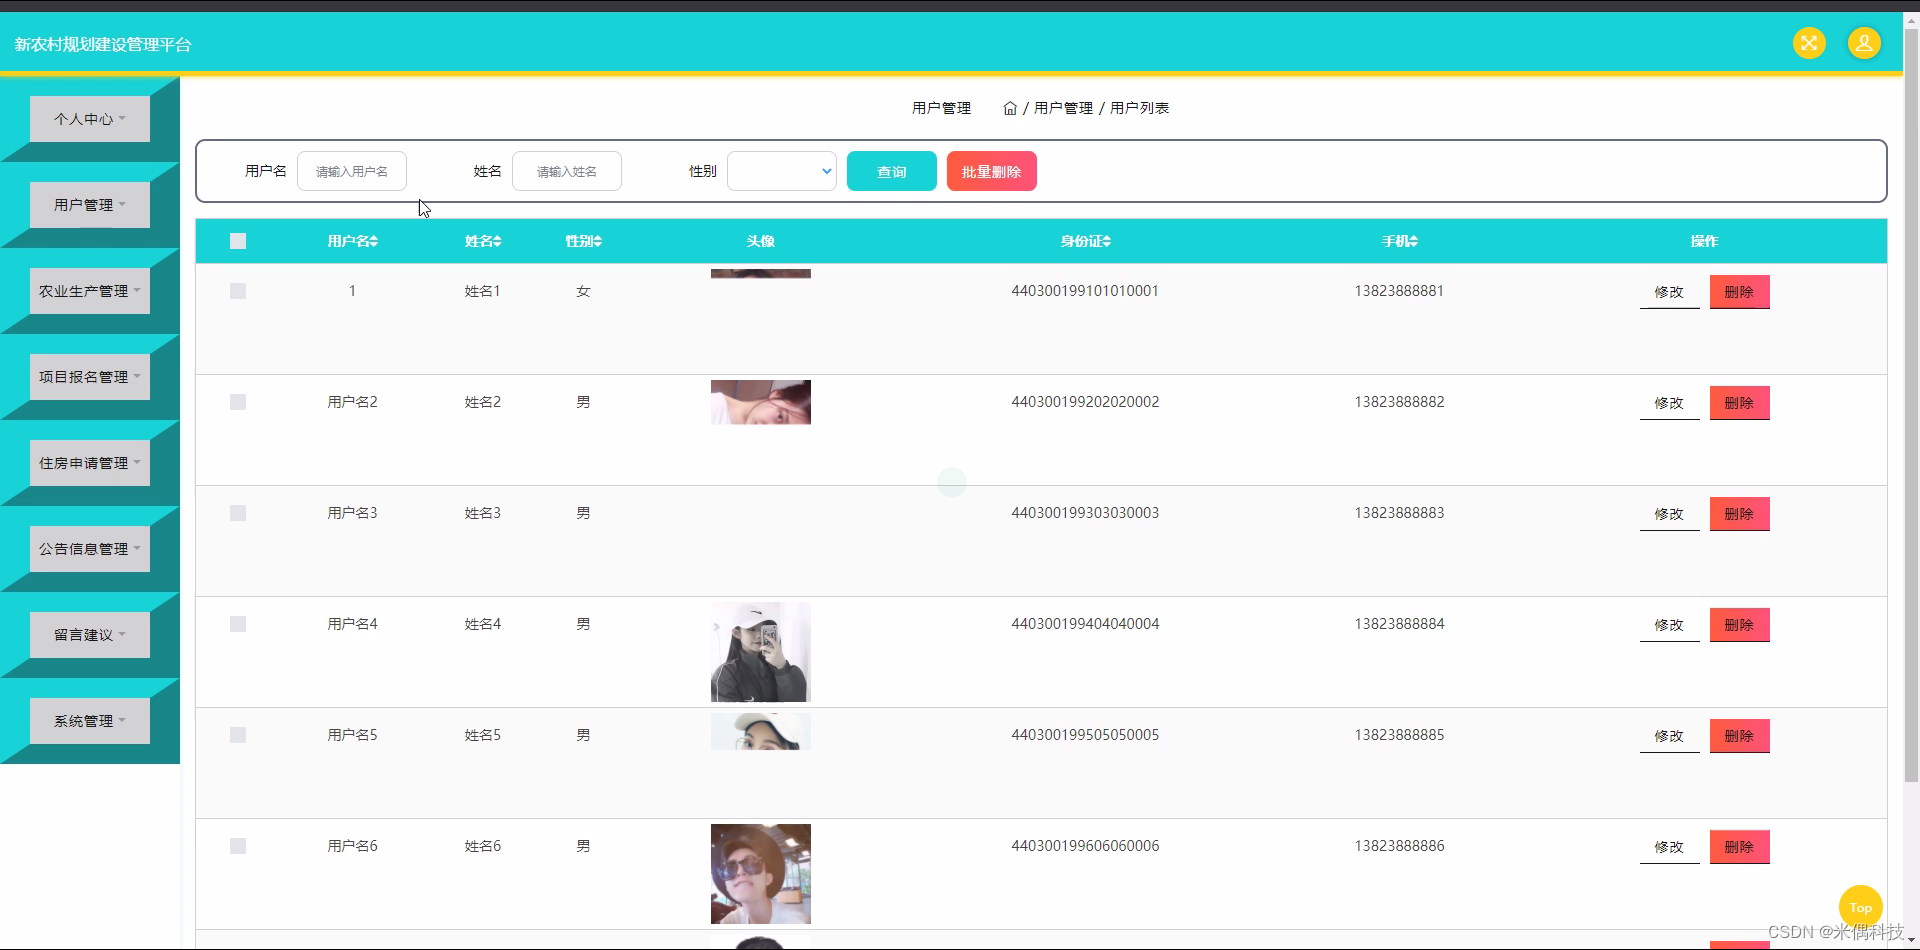Viewport: 1920px width, 950px height.
Task: Sort table by 手机 column arrows
Action: 1414,241
